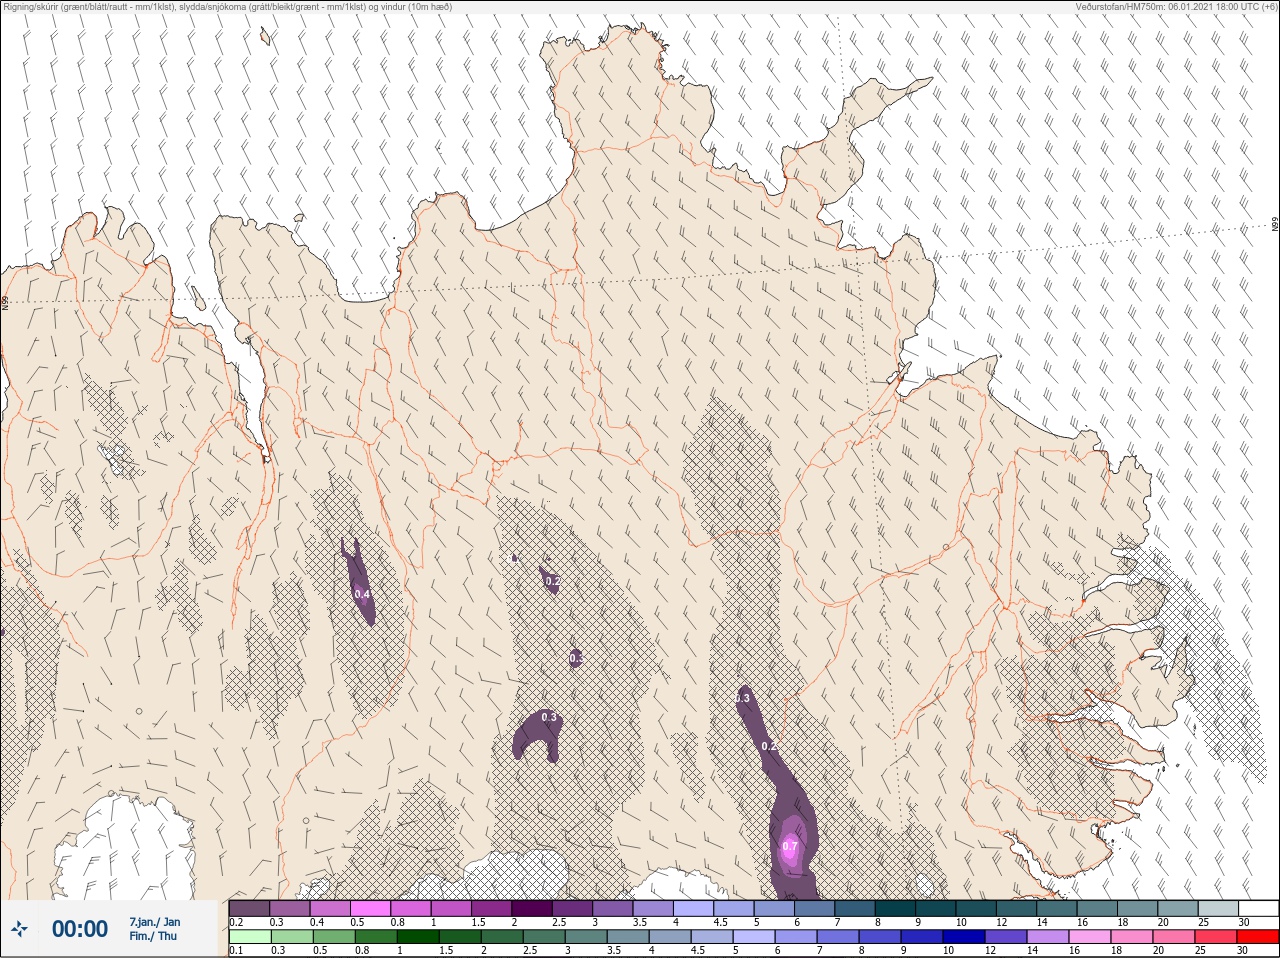Select the pale green swatch labeled 0.1, lower legend row

pos(250,937)
